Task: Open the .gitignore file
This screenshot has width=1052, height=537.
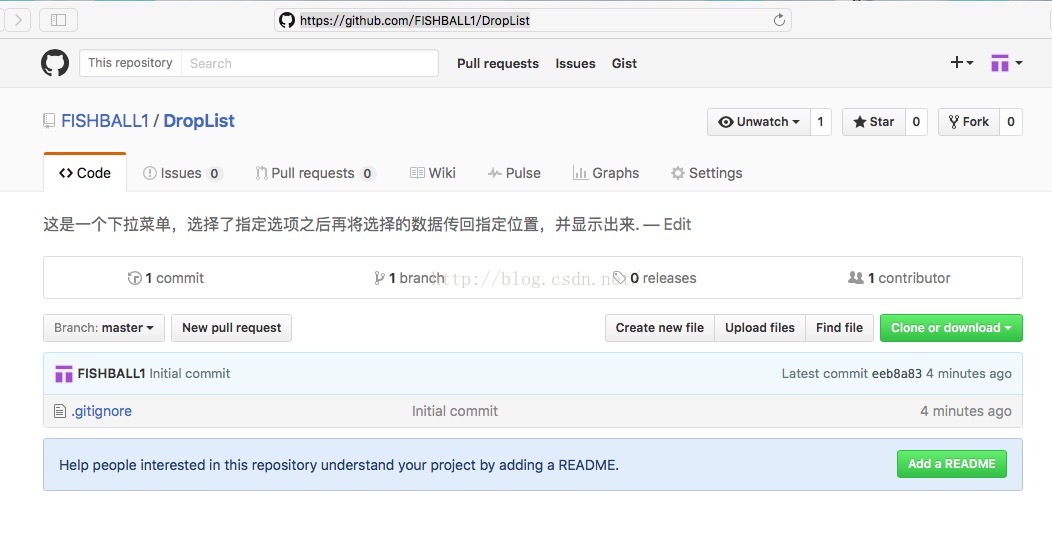Action: [101, 411]
